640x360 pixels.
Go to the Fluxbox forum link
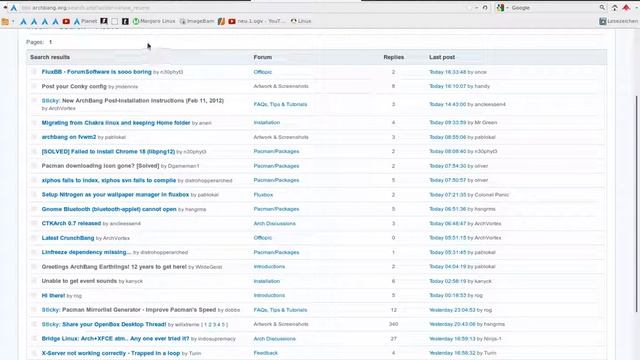click(263, 195)
